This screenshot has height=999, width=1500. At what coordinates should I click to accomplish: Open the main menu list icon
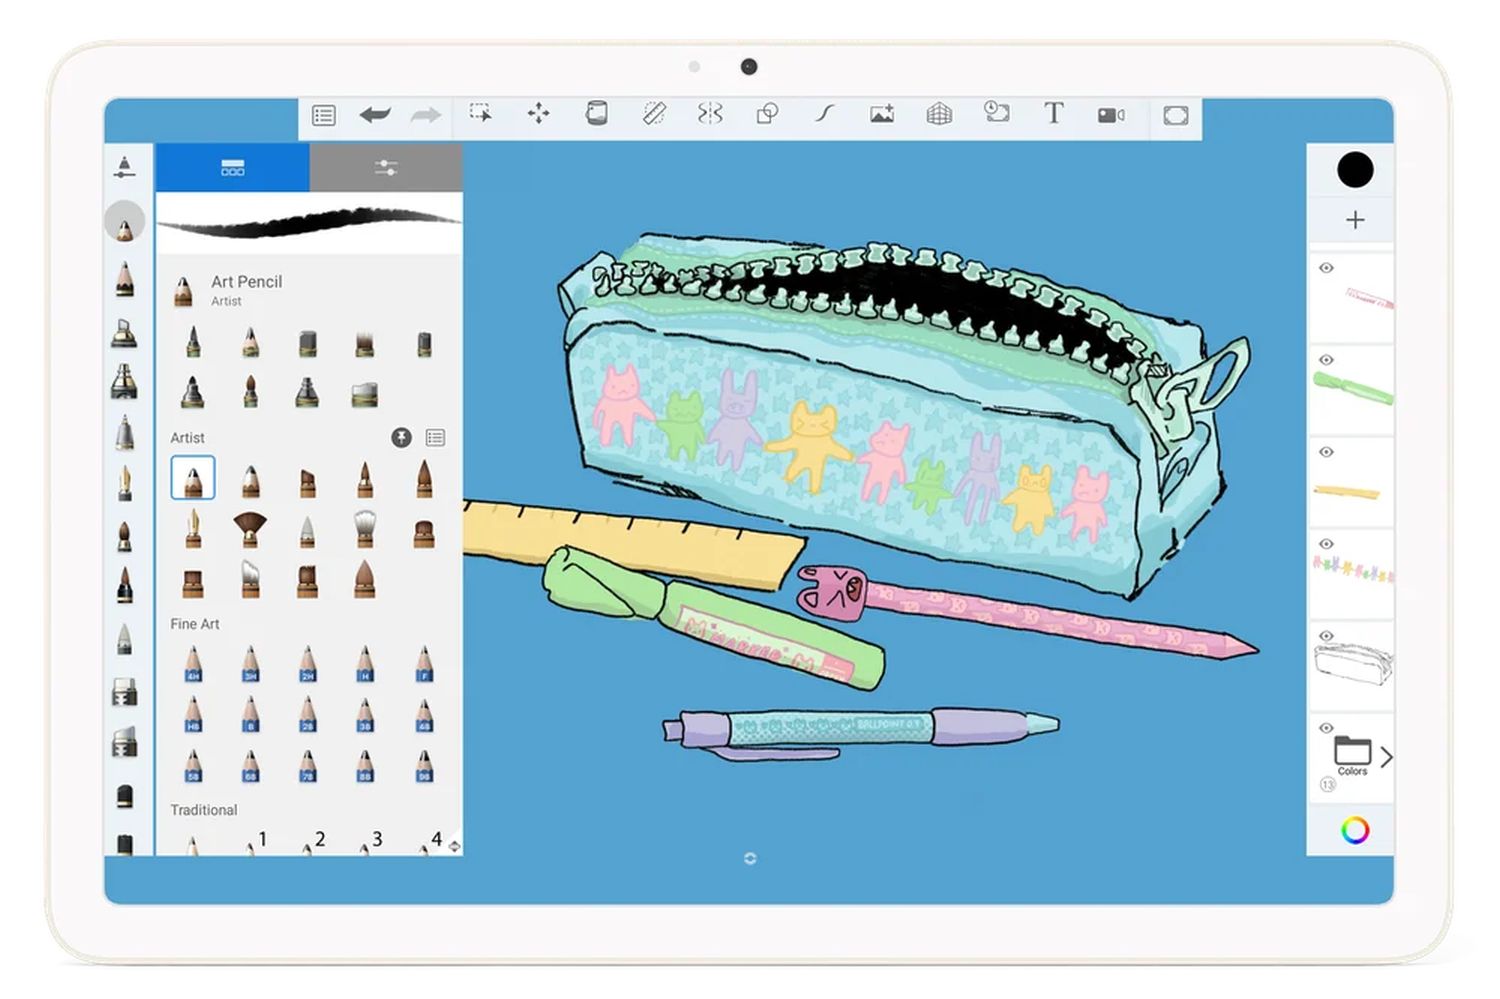pyautogui.click(x=324, y=115)
